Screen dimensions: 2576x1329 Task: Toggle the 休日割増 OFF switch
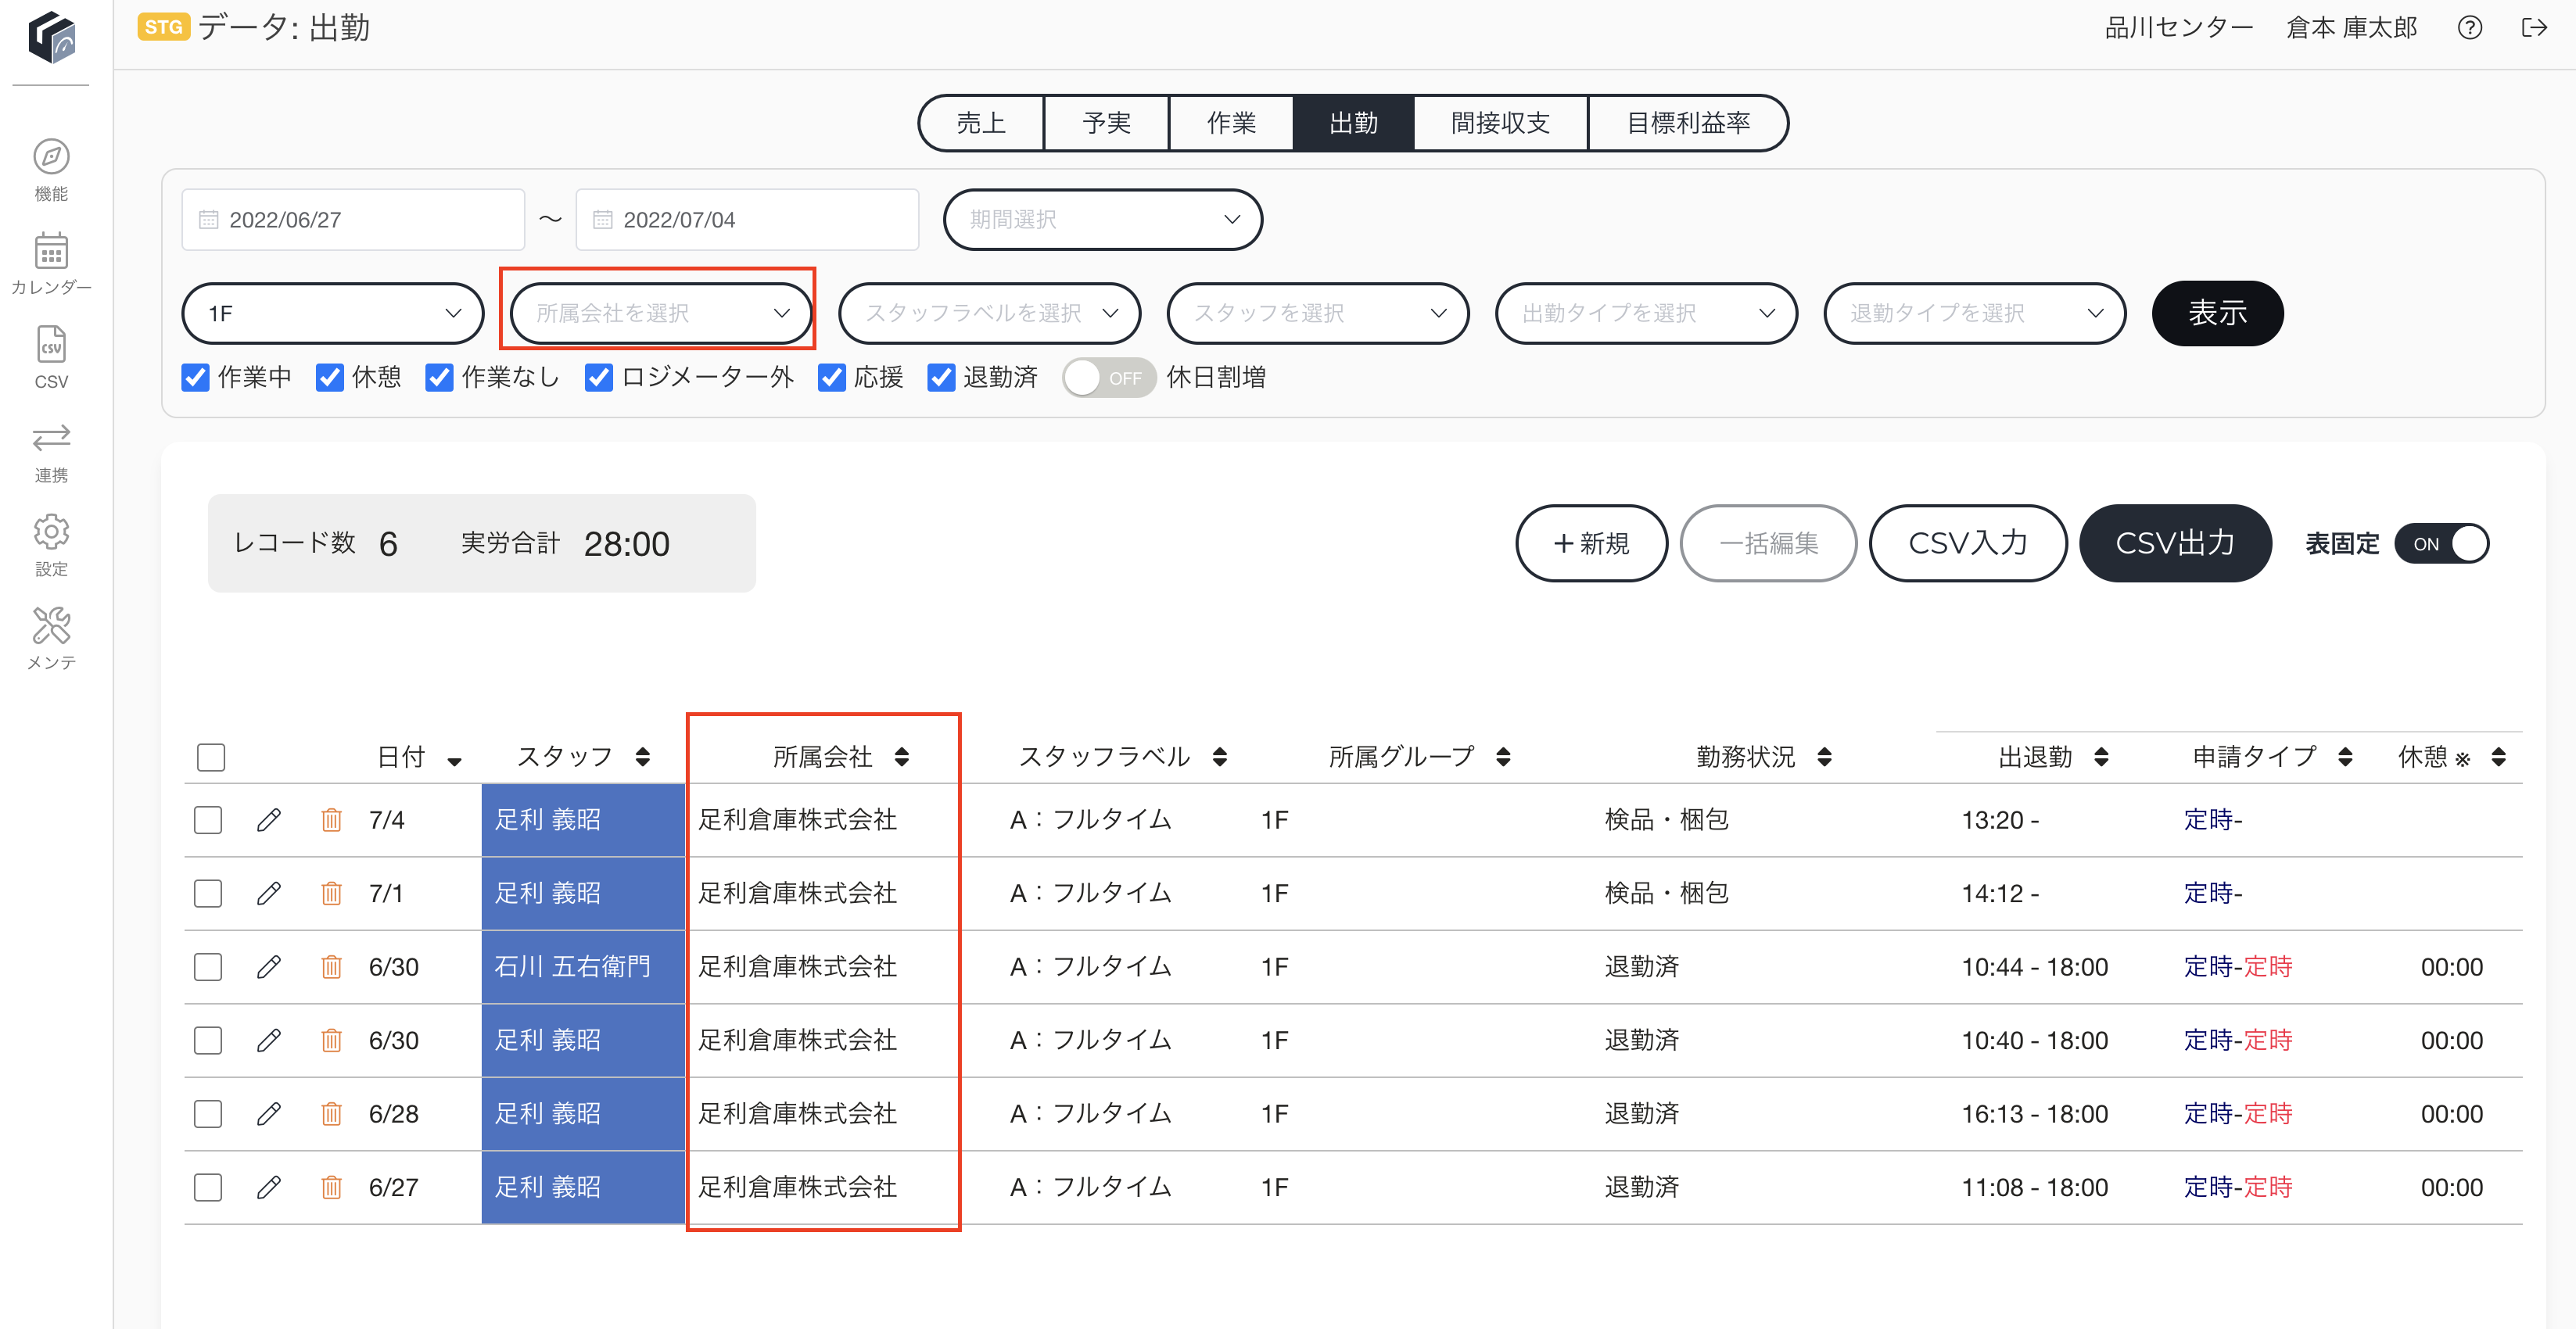(x=1109, y=378)
